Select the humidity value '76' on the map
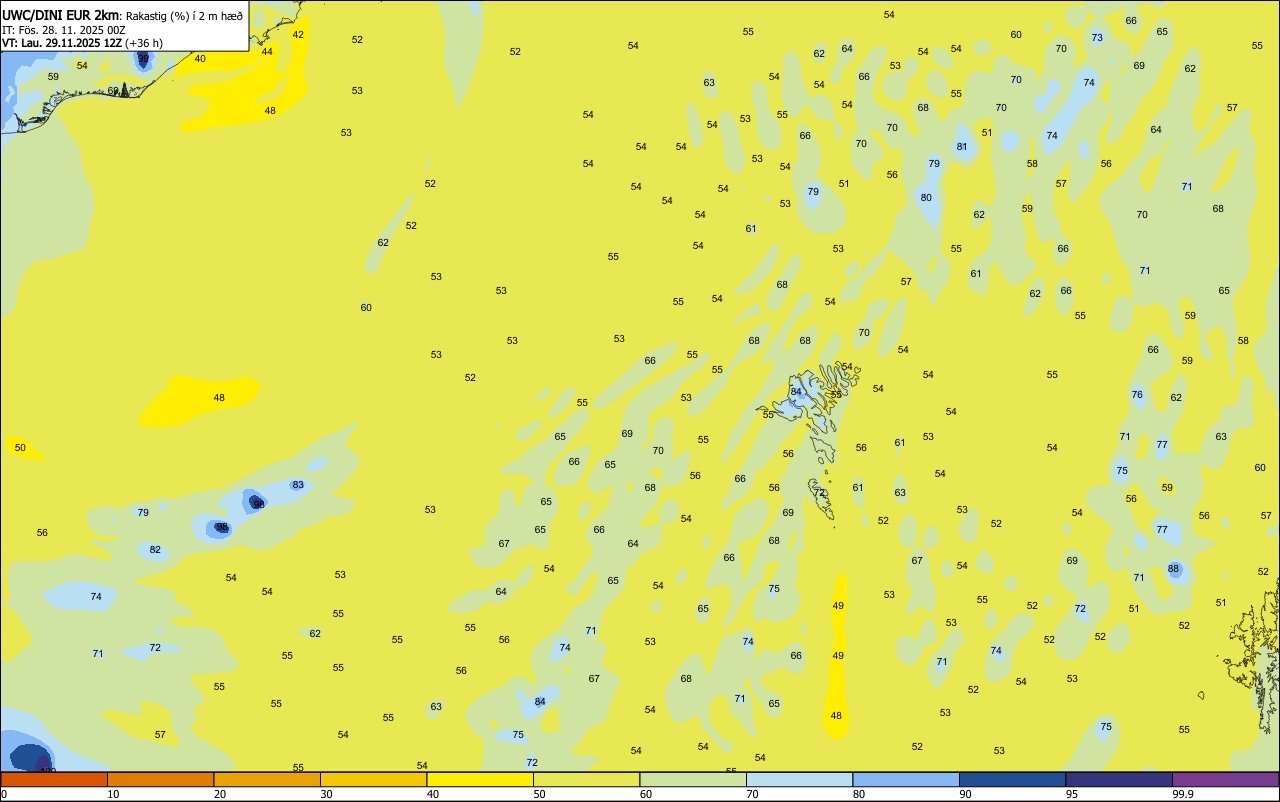The image size is (1280, 802). [x=1137, y=394]
